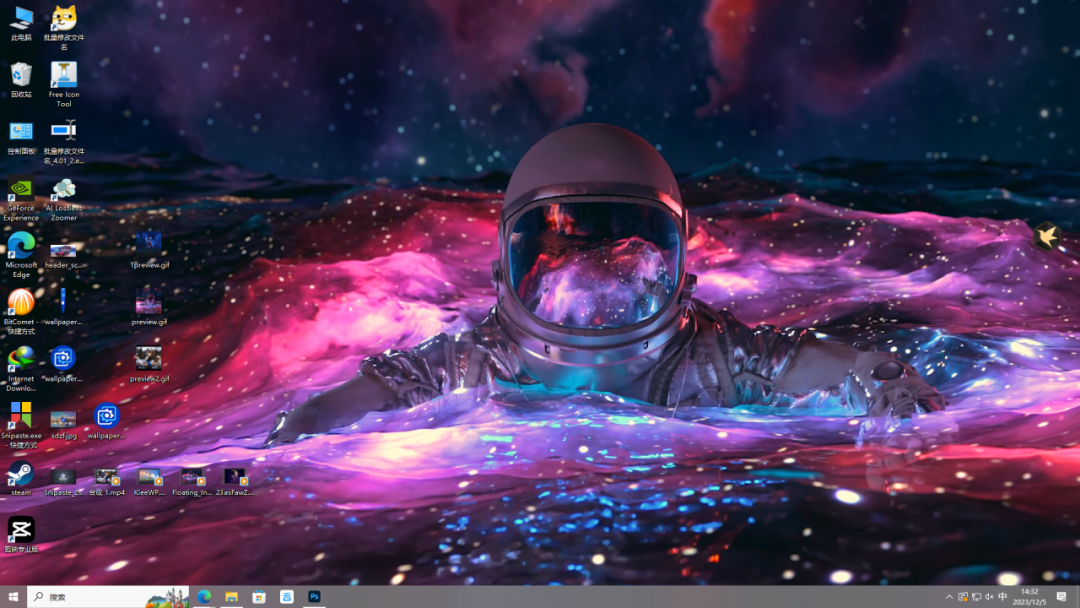Open File Explorer from the taskbar
1080x608 pixels.
(231, 597)
